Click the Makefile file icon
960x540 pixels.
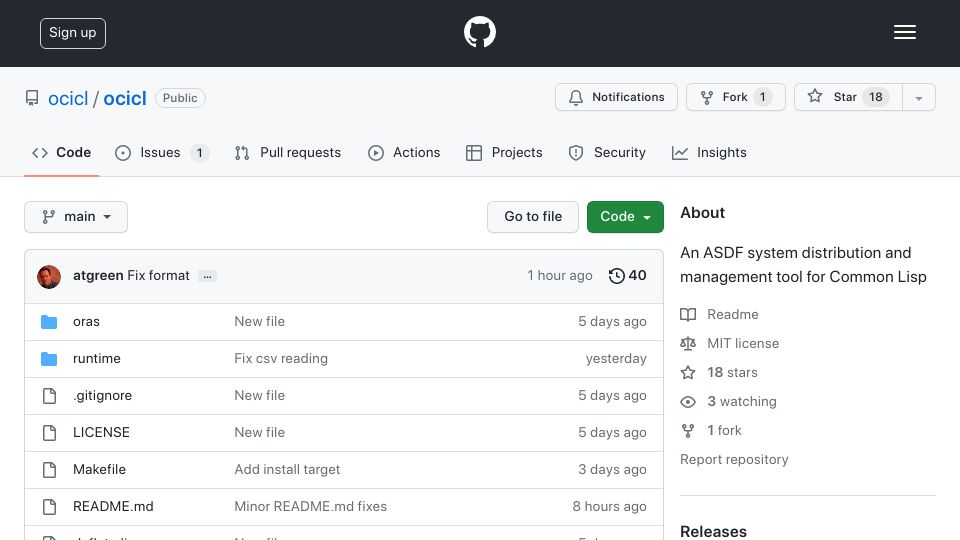pos(50,470)
